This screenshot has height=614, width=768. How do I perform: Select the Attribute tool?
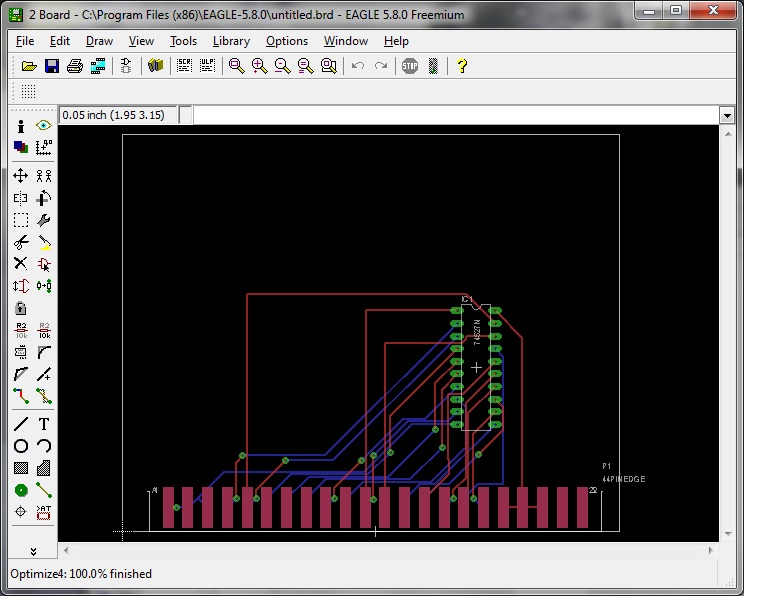coord(44,512)
